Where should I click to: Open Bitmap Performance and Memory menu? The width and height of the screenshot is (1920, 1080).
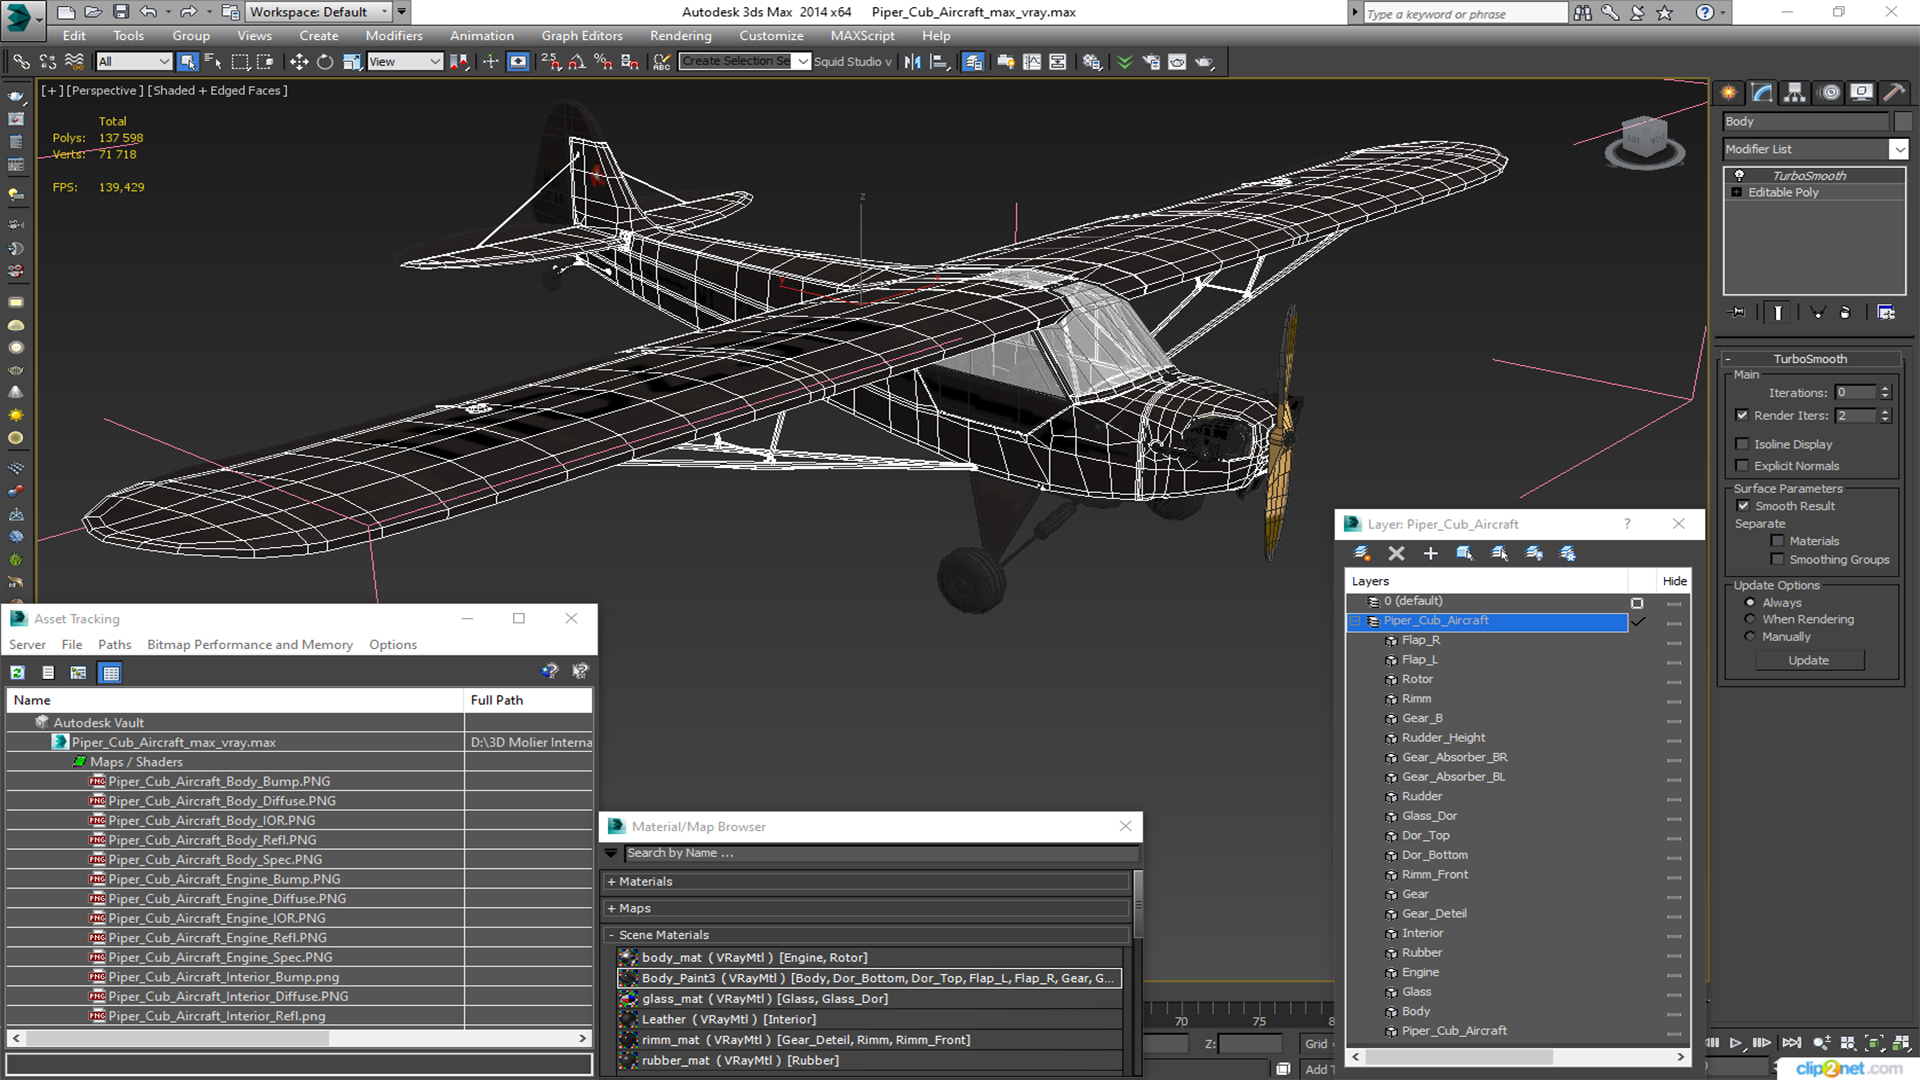[x=250, y=645]
